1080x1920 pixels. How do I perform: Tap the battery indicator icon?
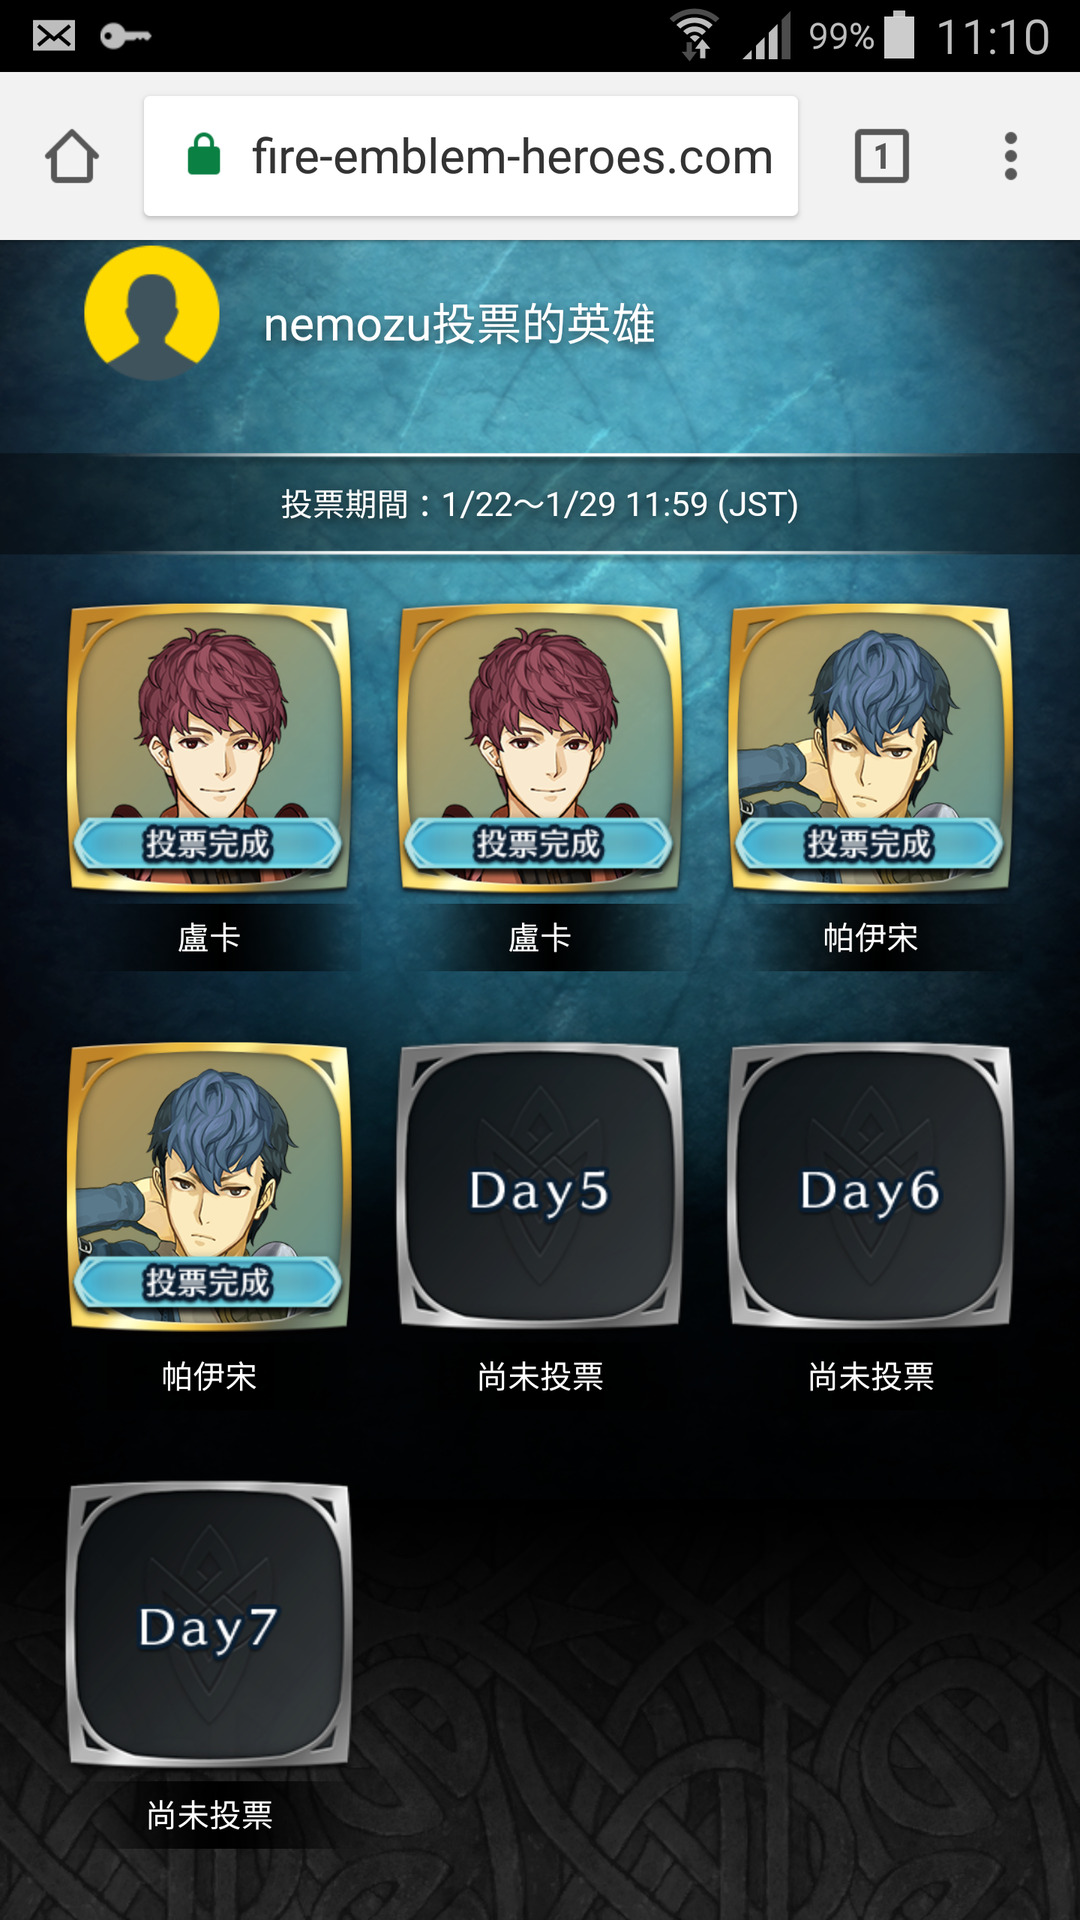pos(900,35)
